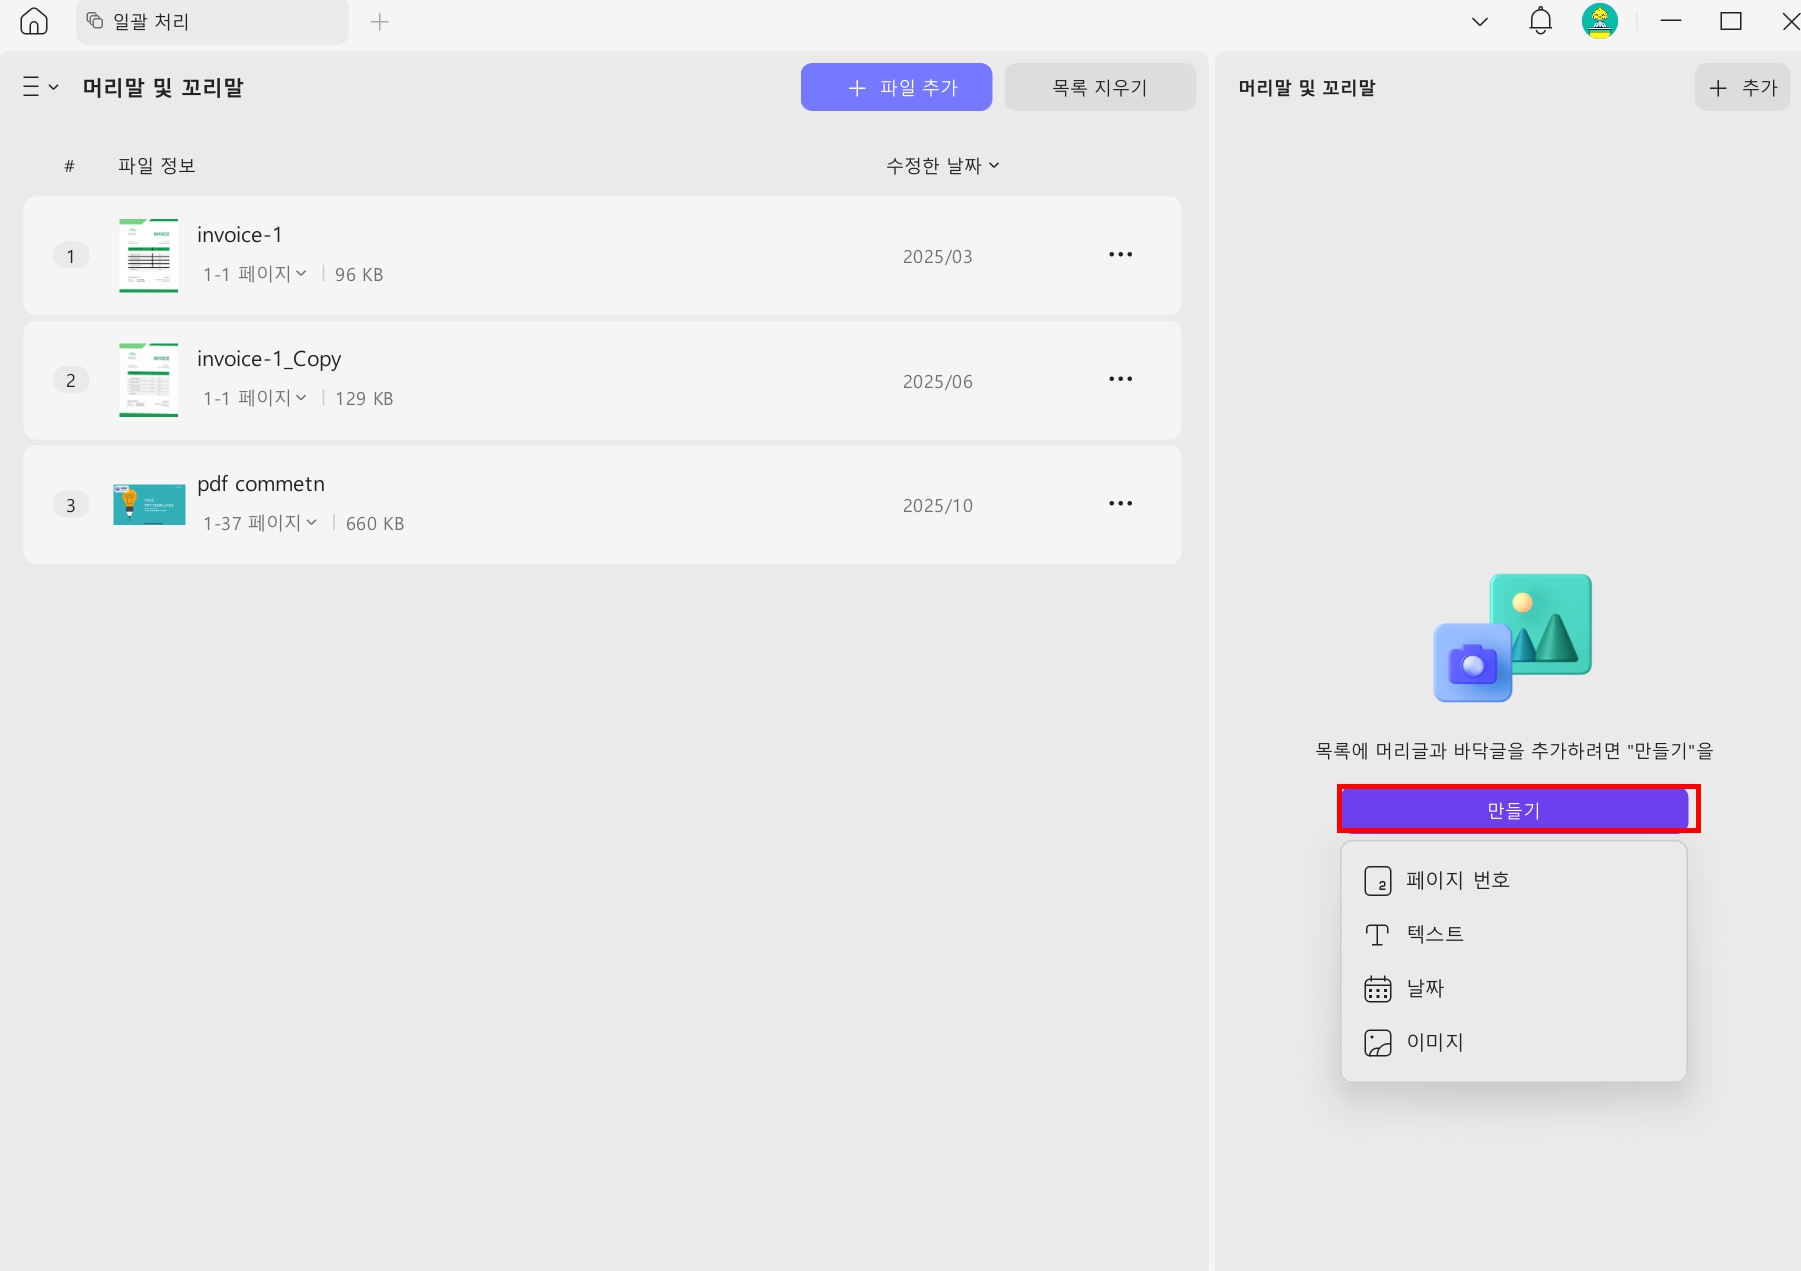Click the 파일 정보 column header
1801x1271 pixels.
(x=156, y=166)
